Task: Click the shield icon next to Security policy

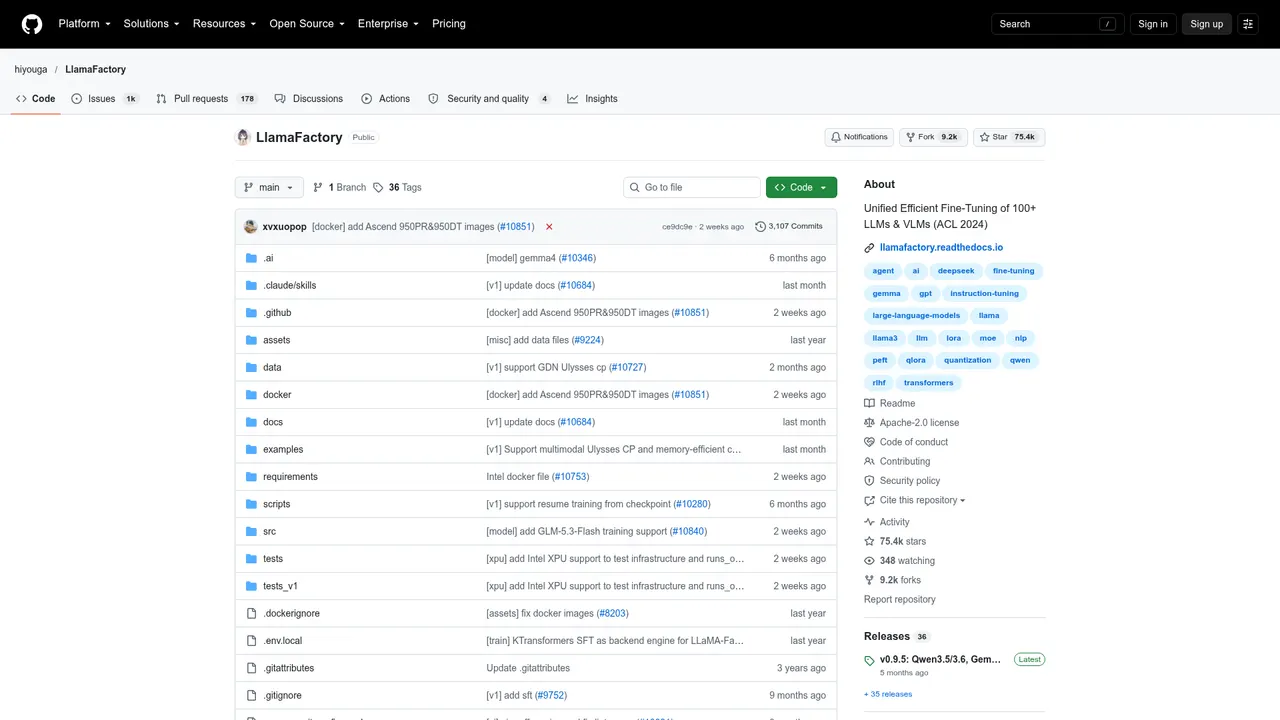Action: click(870, 481)
